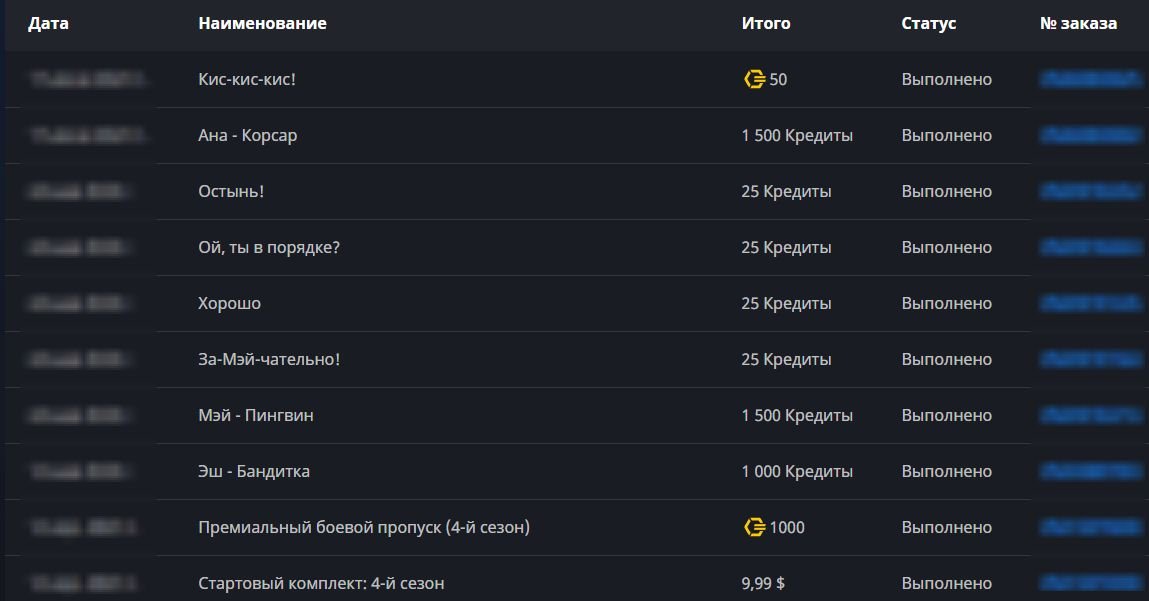
Task: Click 1 500 Кредиты total for Ана - Корсар
Action: 796,135
